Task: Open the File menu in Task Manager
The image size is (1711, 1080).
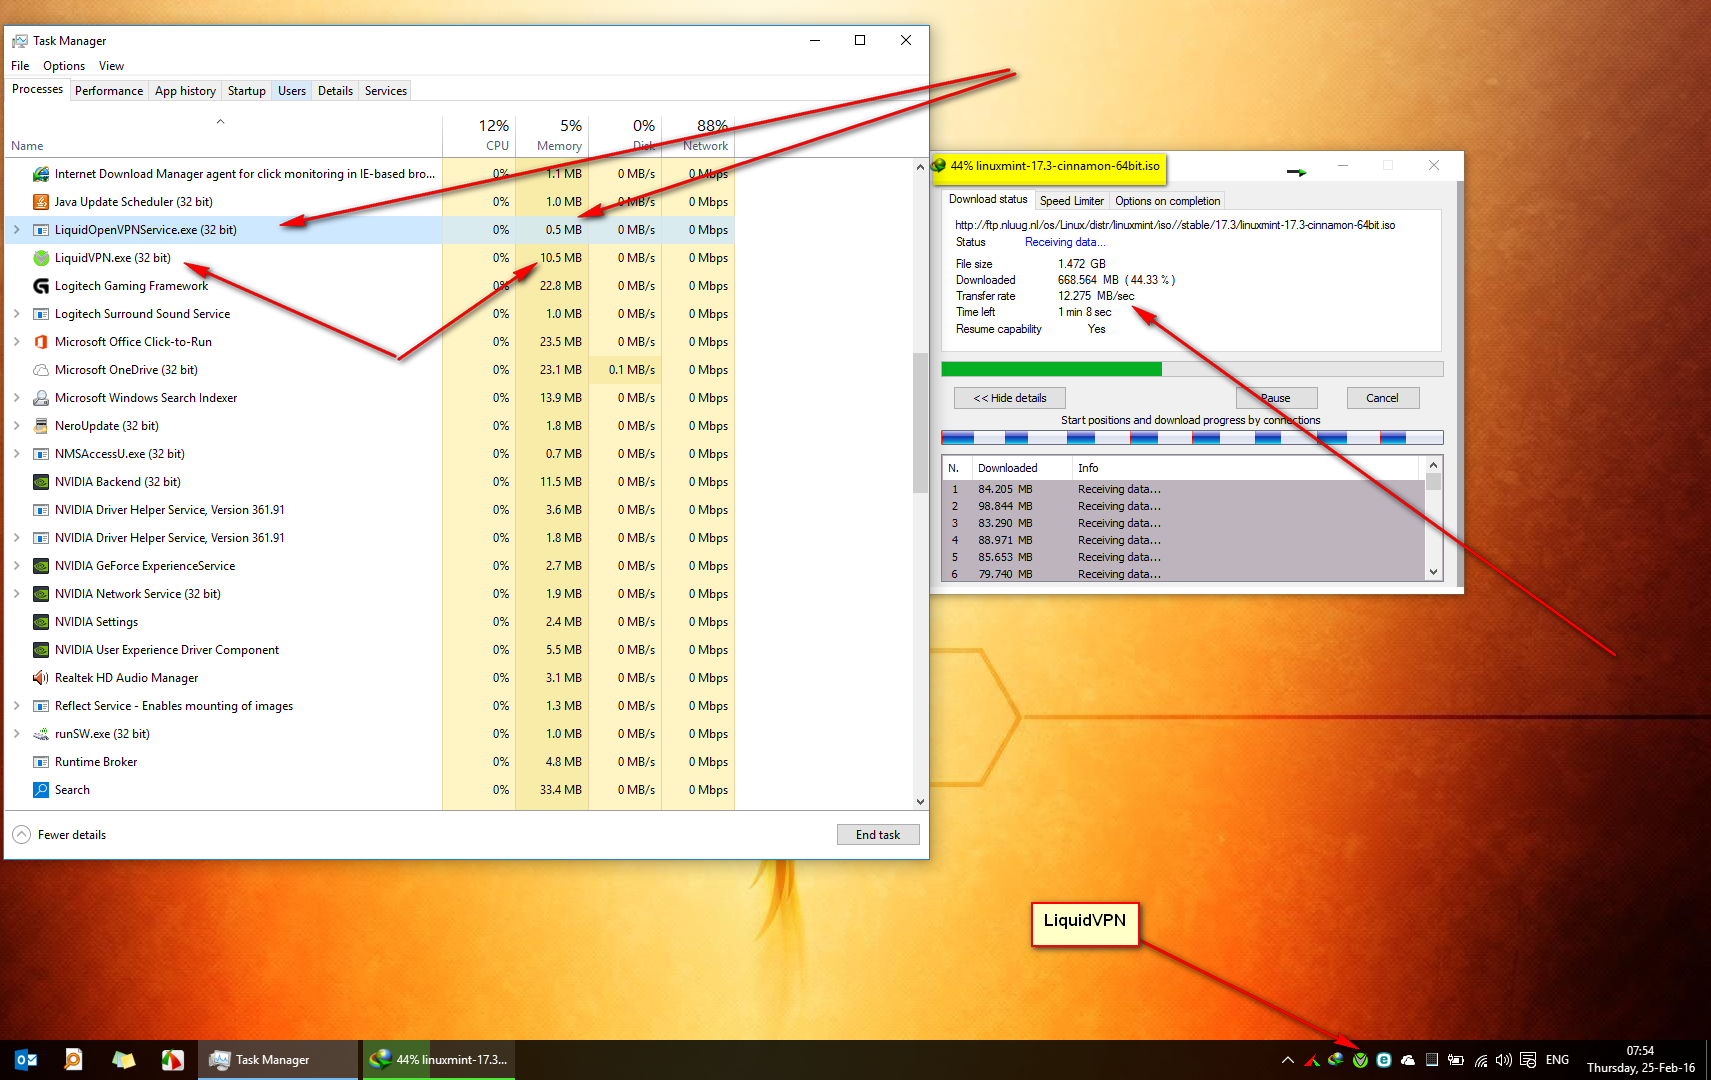Action: (x=20, y=66)
